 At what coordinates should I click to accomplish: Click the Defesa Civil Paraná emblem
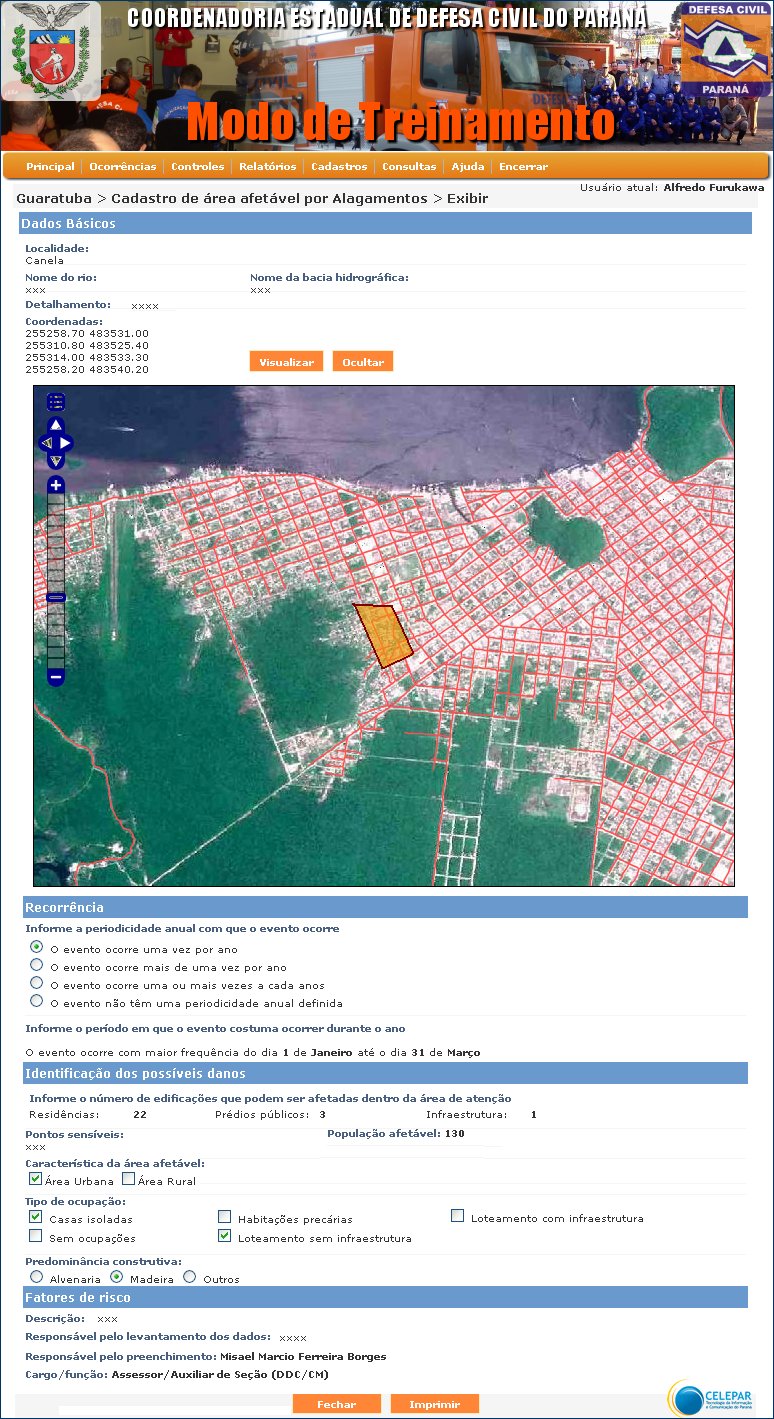point(726,49)
